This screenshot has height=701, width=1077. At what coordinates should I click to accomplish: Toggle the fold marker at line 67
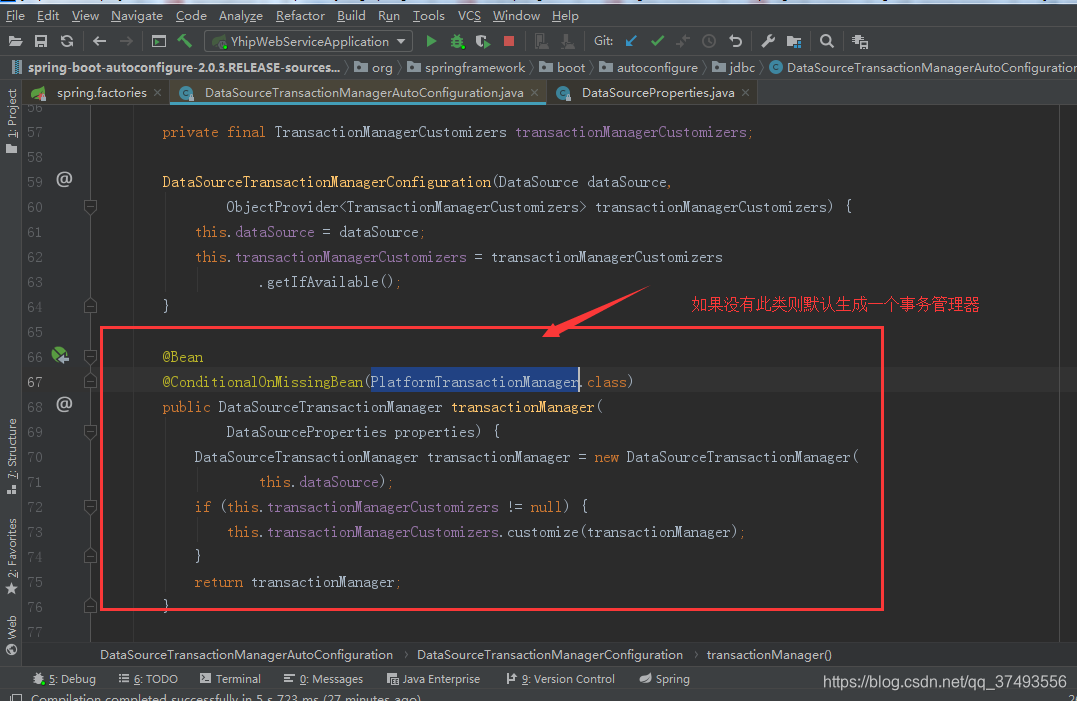pos(90,381)
